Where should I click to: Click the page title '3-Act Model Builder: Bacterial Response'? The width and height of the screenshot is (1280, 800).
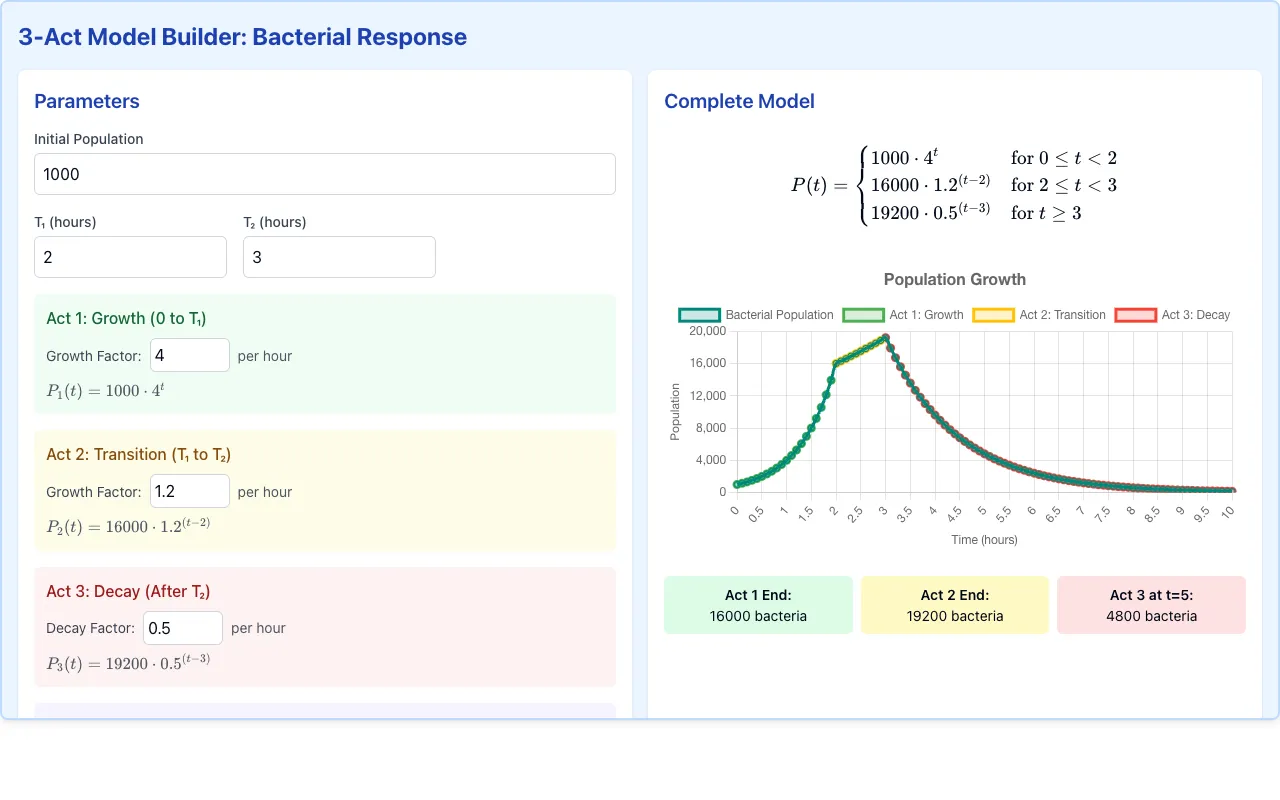(243, 37)
